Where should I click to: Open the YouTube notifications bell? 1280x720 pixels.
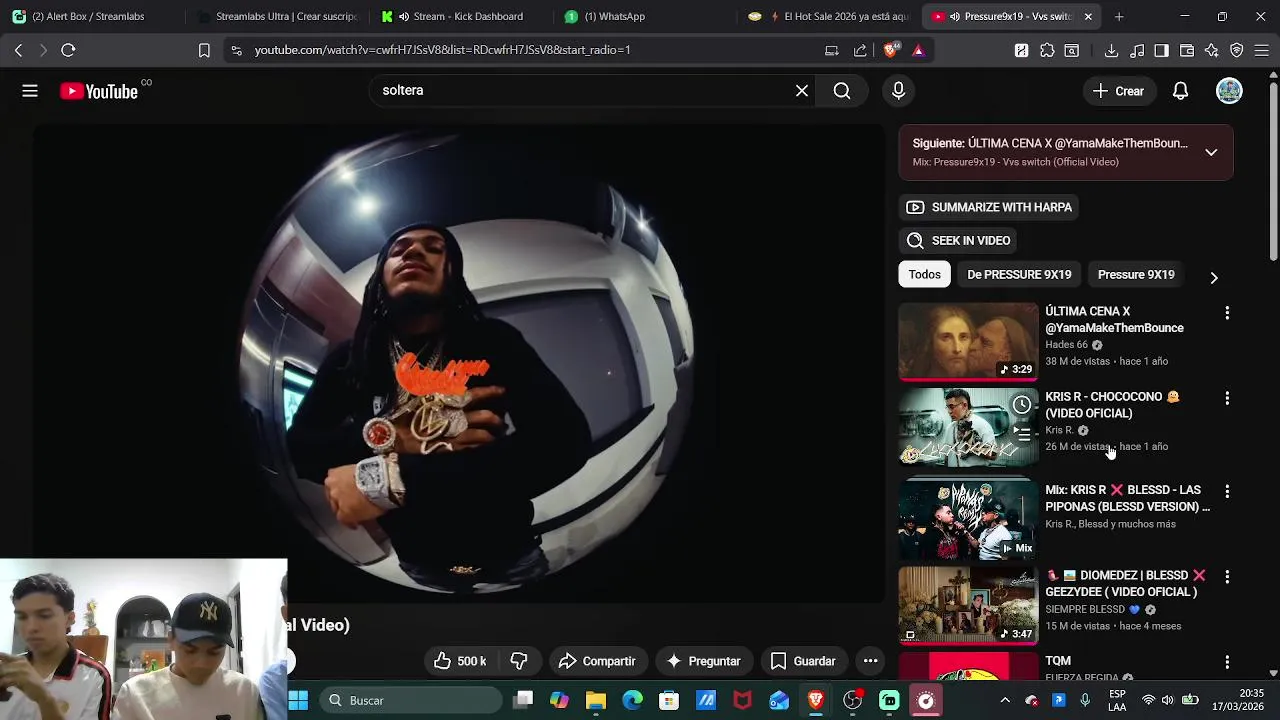click(x=1181, y=91)
